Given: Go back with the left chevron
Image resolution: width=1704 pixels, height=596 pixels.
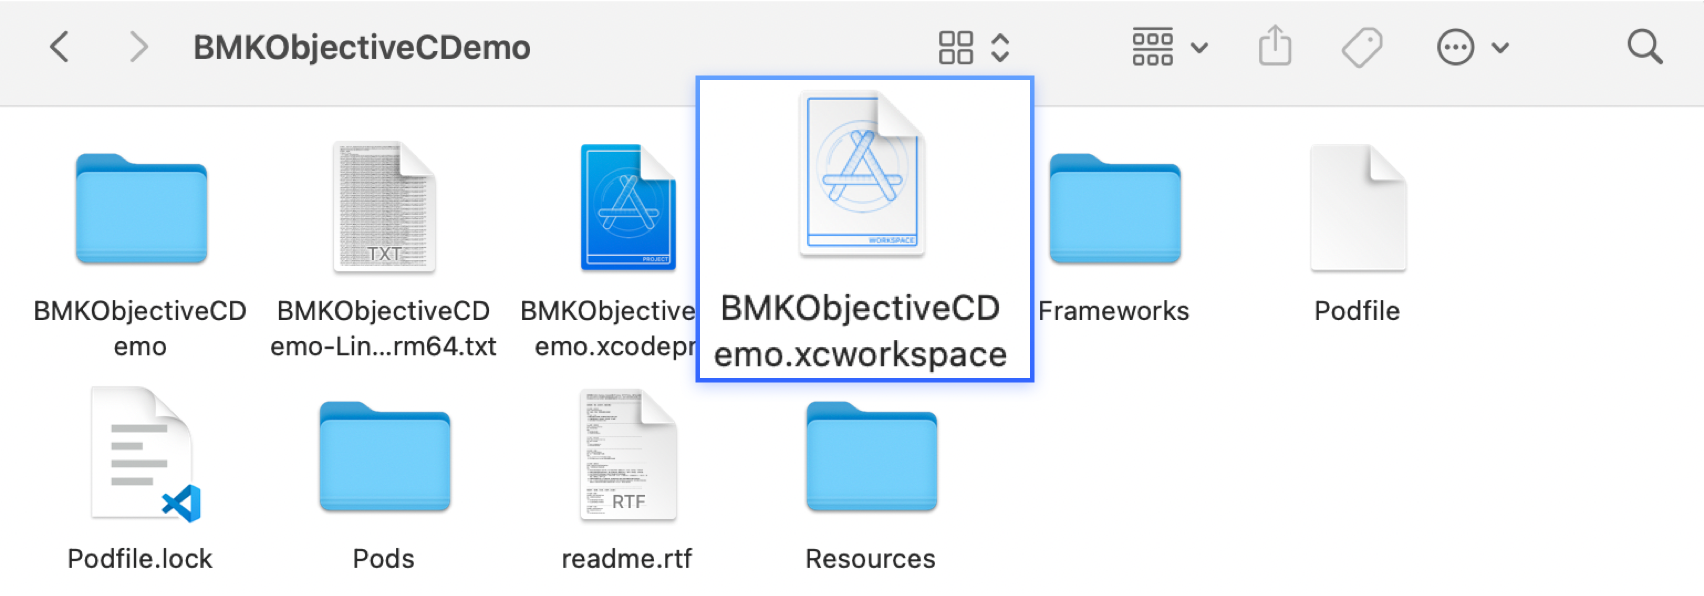Looking at the screenshot, I should [x=60, y=47].
